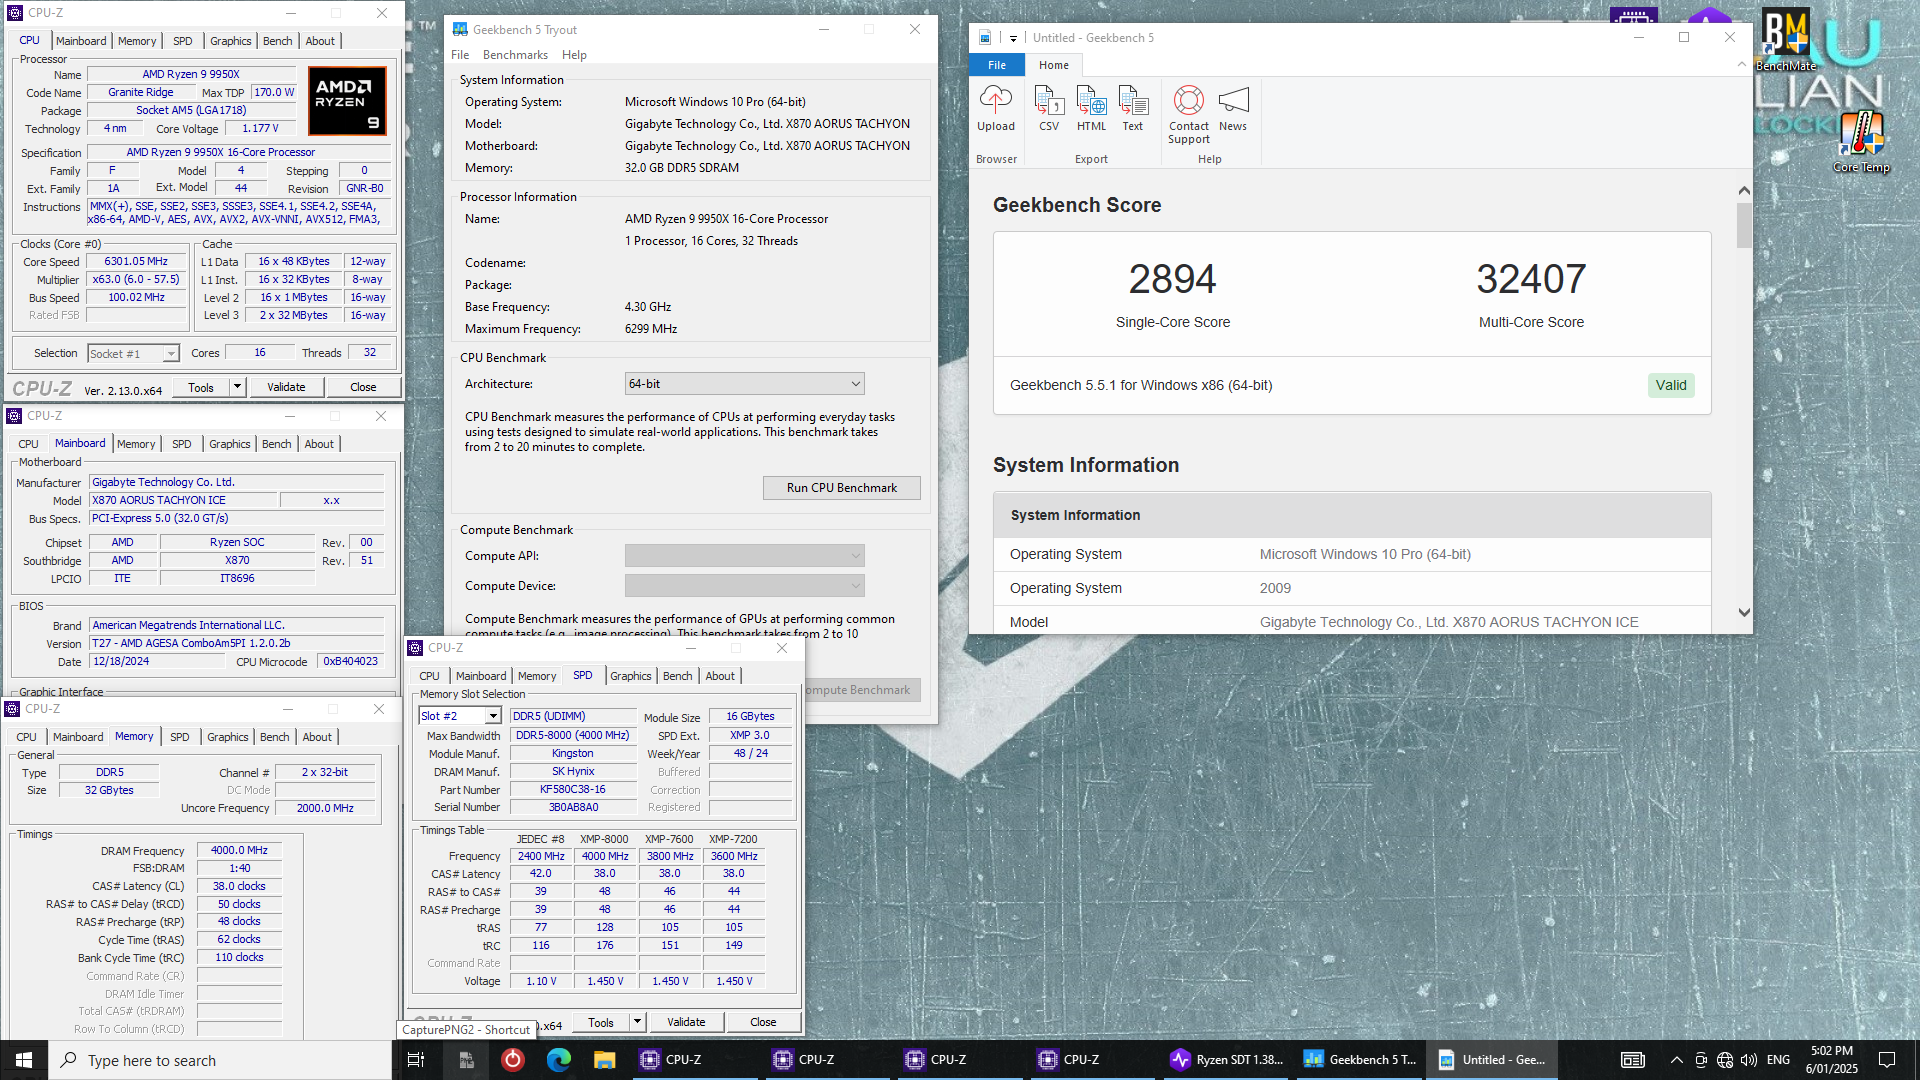Open the Geekbench quick access toolbar dropdown

coord(1013,38)
